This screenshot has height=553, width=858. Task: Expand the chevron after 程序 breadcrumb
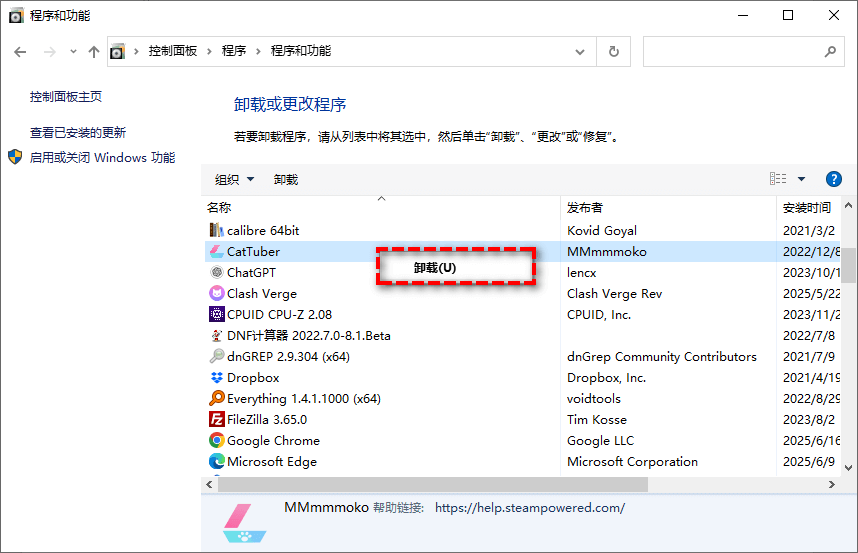(258, 51)
